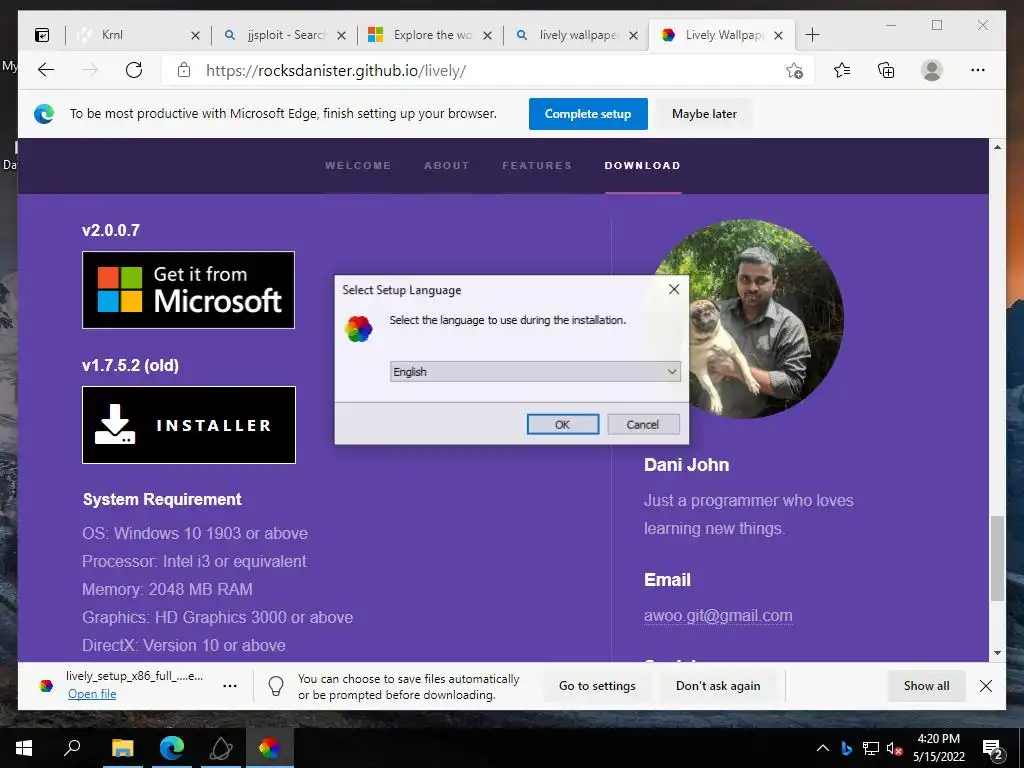Click Microsoft Edge taskbar icon
The image size is (1024, 768).
[172, 748]
